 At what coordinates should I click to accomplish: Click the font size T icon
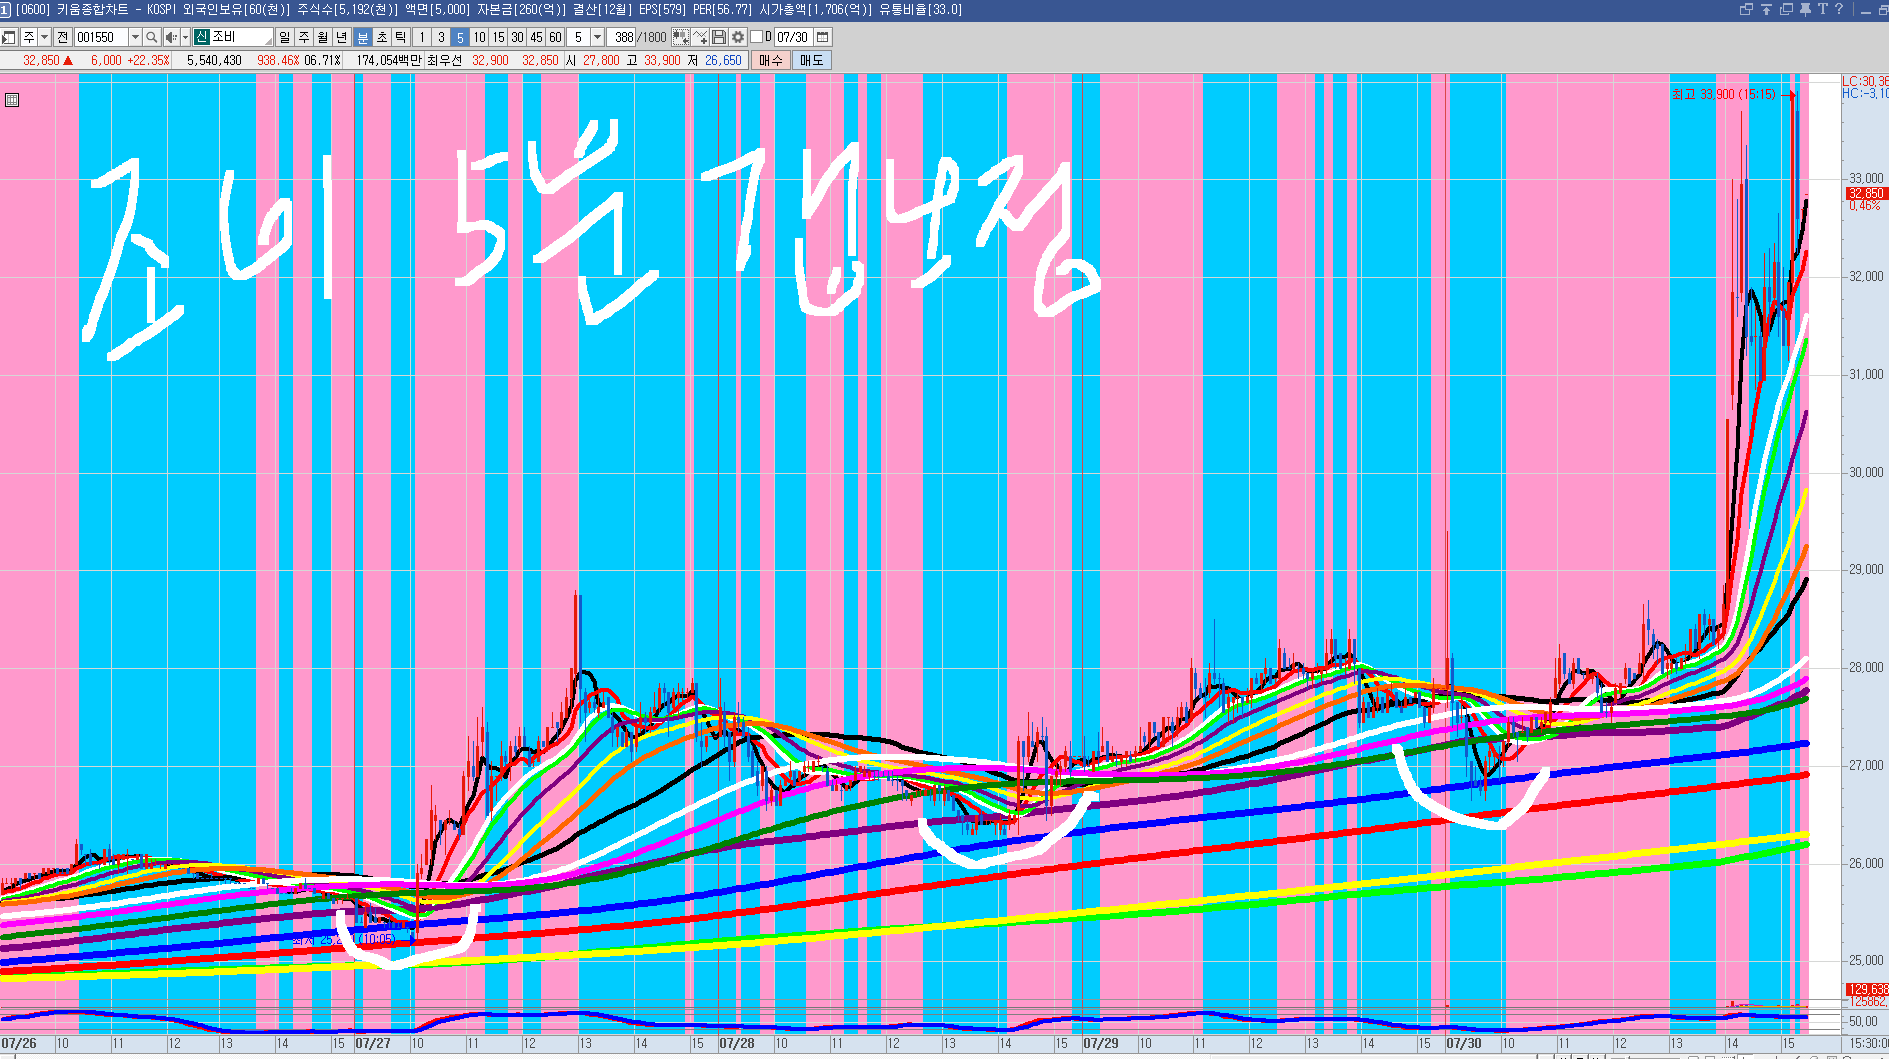tap(1822, 9)
